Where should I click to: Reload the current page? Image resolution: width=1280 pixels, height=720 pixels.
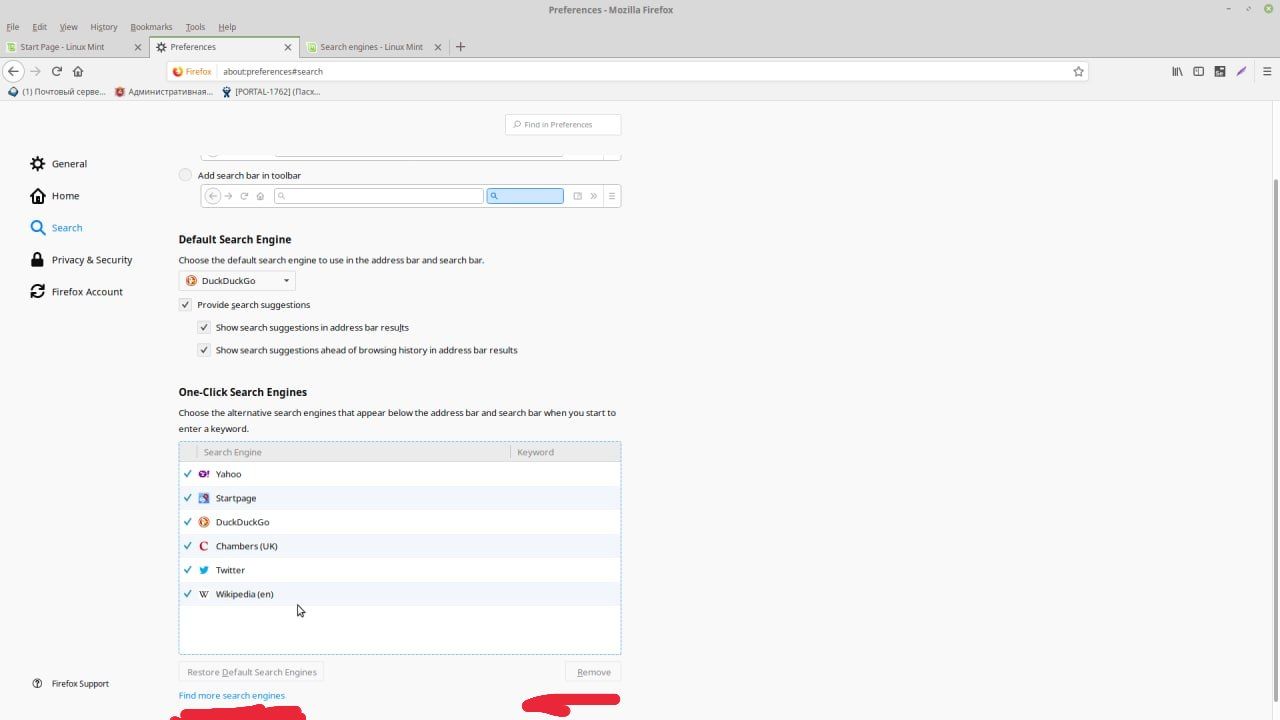(57, 71)
